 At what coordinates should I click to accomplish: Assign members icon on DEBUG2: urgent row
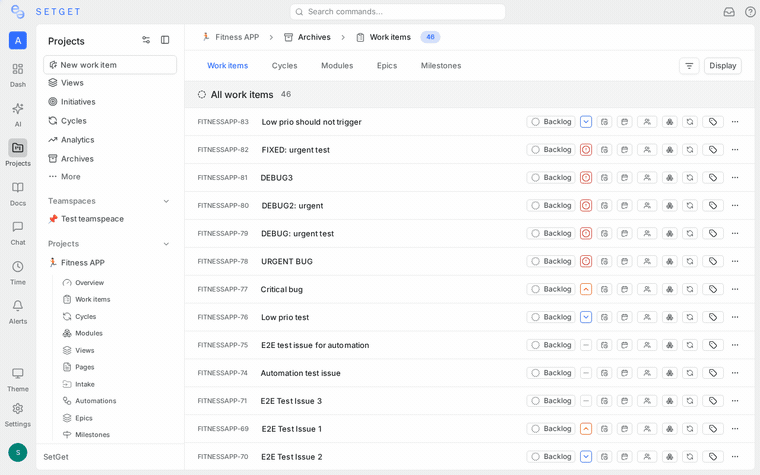click(647, 206)
